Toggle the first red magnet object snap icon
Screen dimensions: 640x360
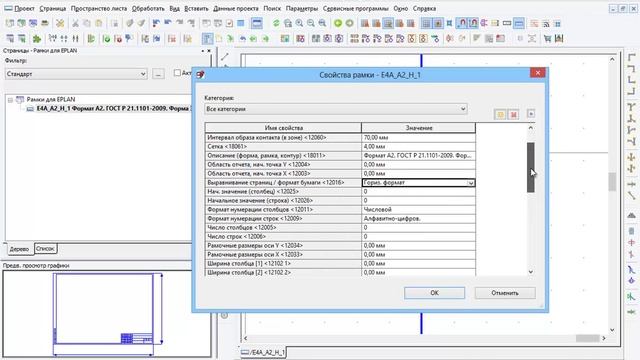(462, 24)
